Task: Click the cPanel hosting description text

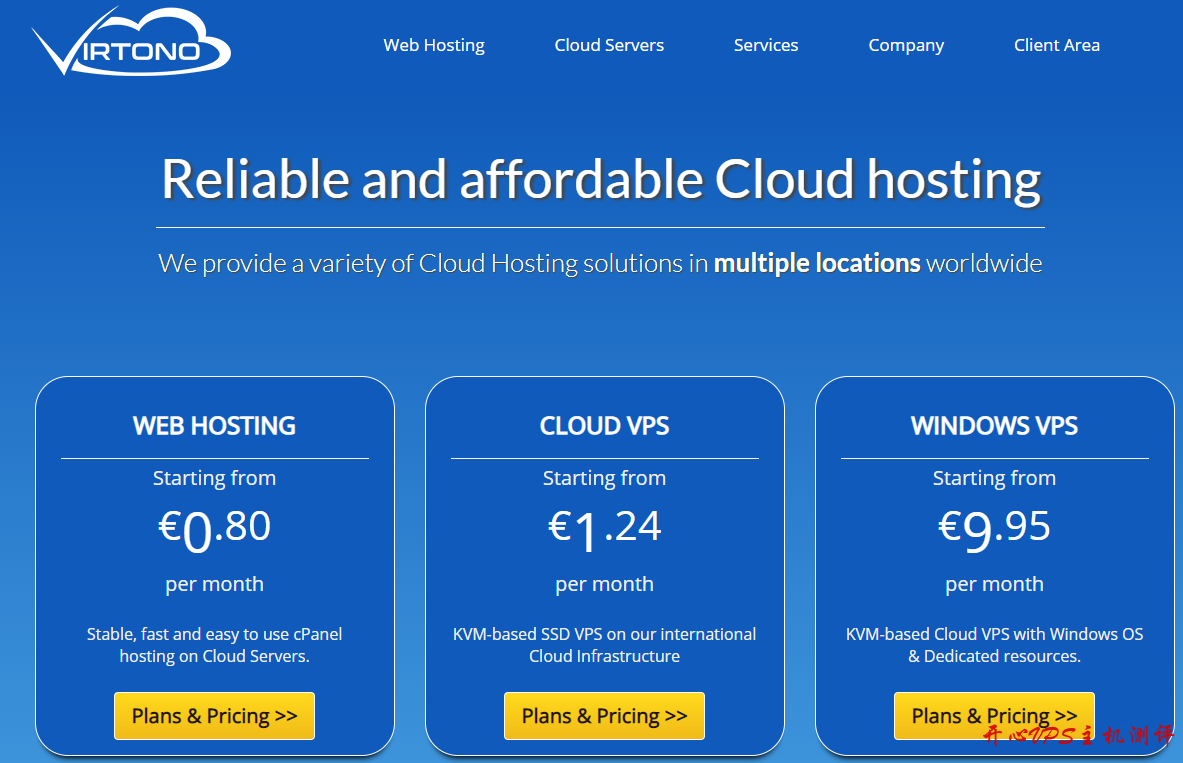Action: point(214,645)
